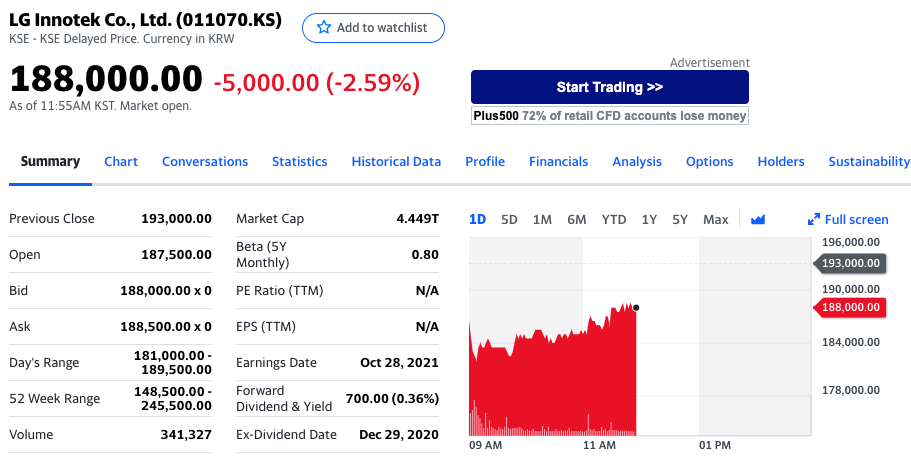Click the Full screen expand arrows icon
The width and height of the screenshot is (911, 456).
813,220
